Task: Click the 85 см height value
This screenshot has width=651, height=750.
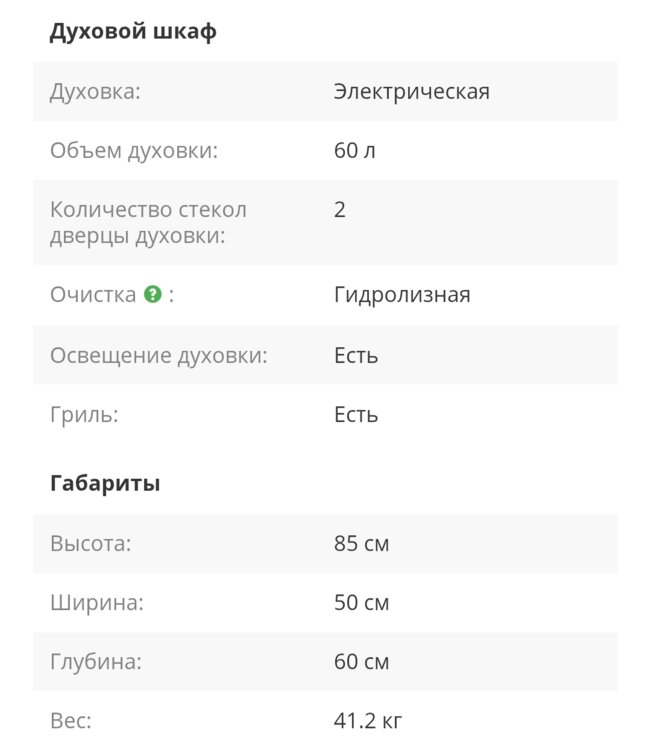Action: click(361, 544)
